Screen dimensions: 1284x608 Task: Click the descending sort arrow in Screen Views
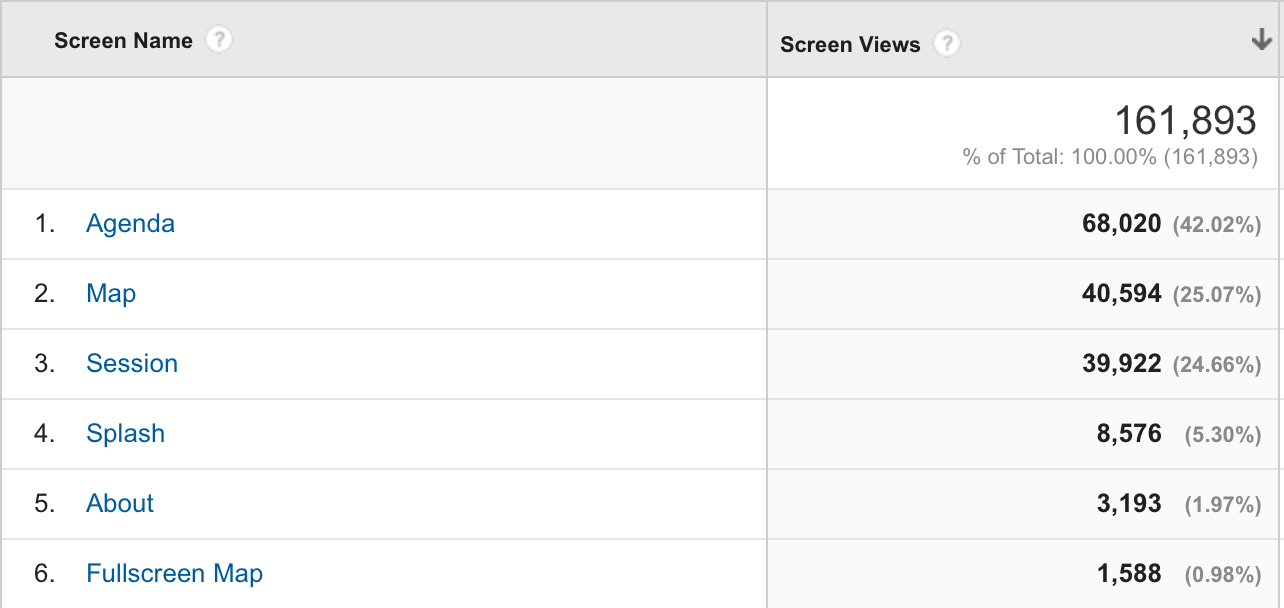click(1260, 41)
